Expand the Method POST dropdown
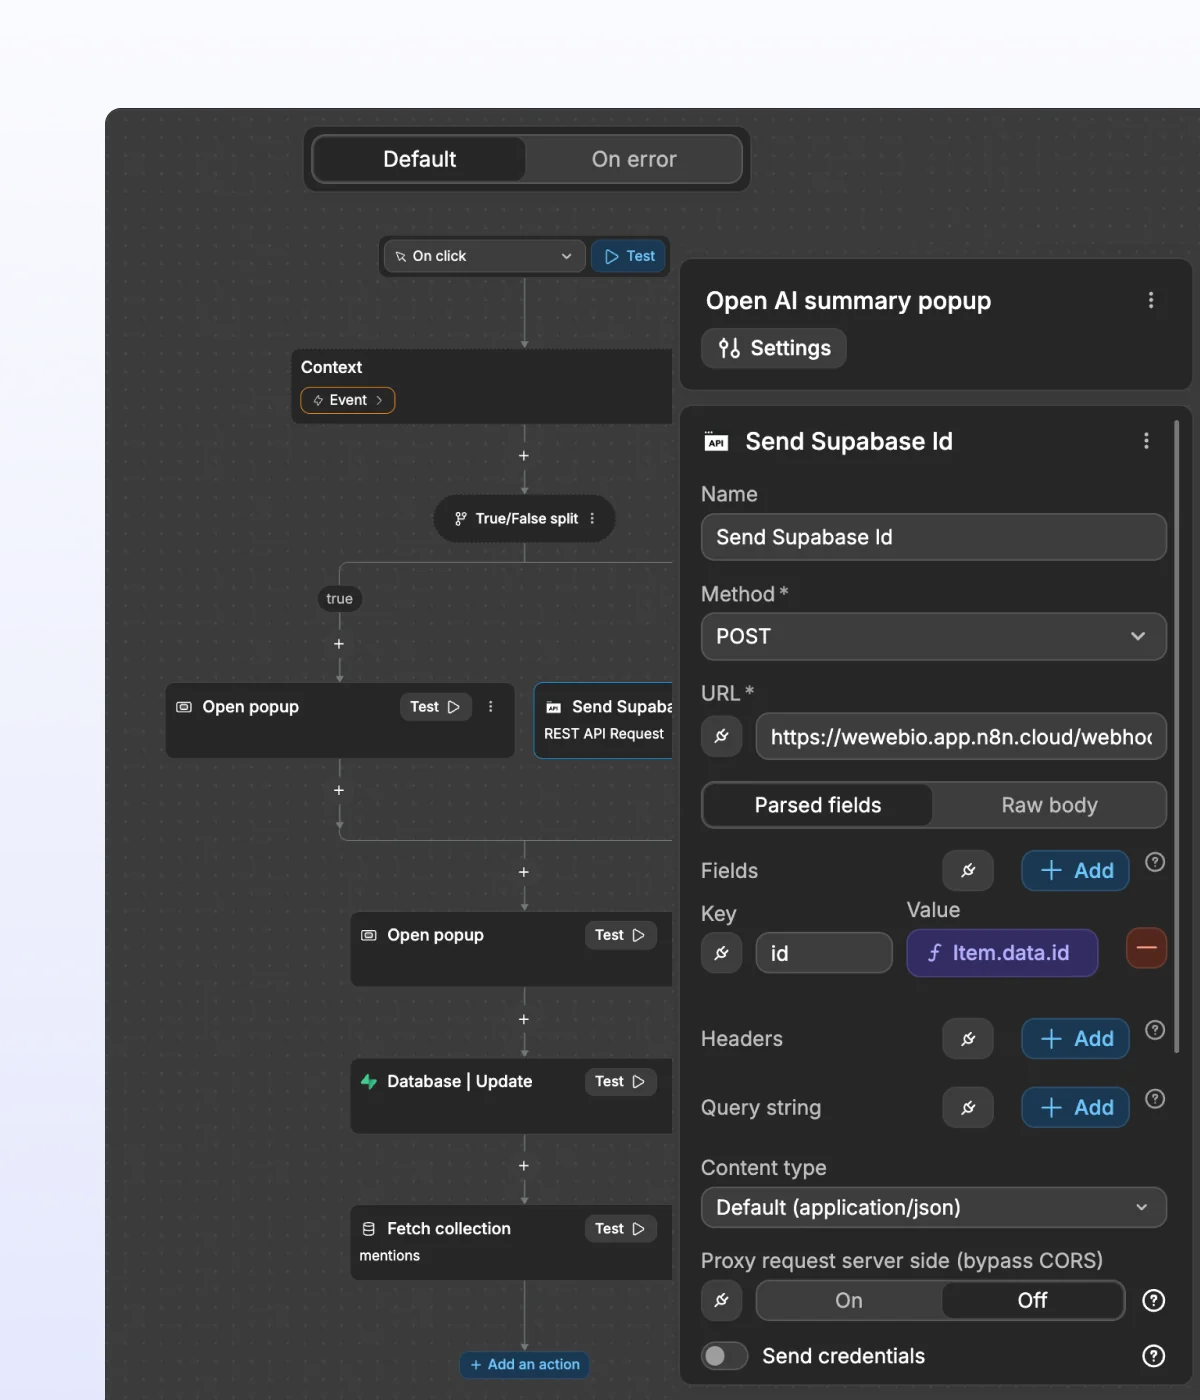Screen dimensions: 1200x1400 (x=934, y=636)
